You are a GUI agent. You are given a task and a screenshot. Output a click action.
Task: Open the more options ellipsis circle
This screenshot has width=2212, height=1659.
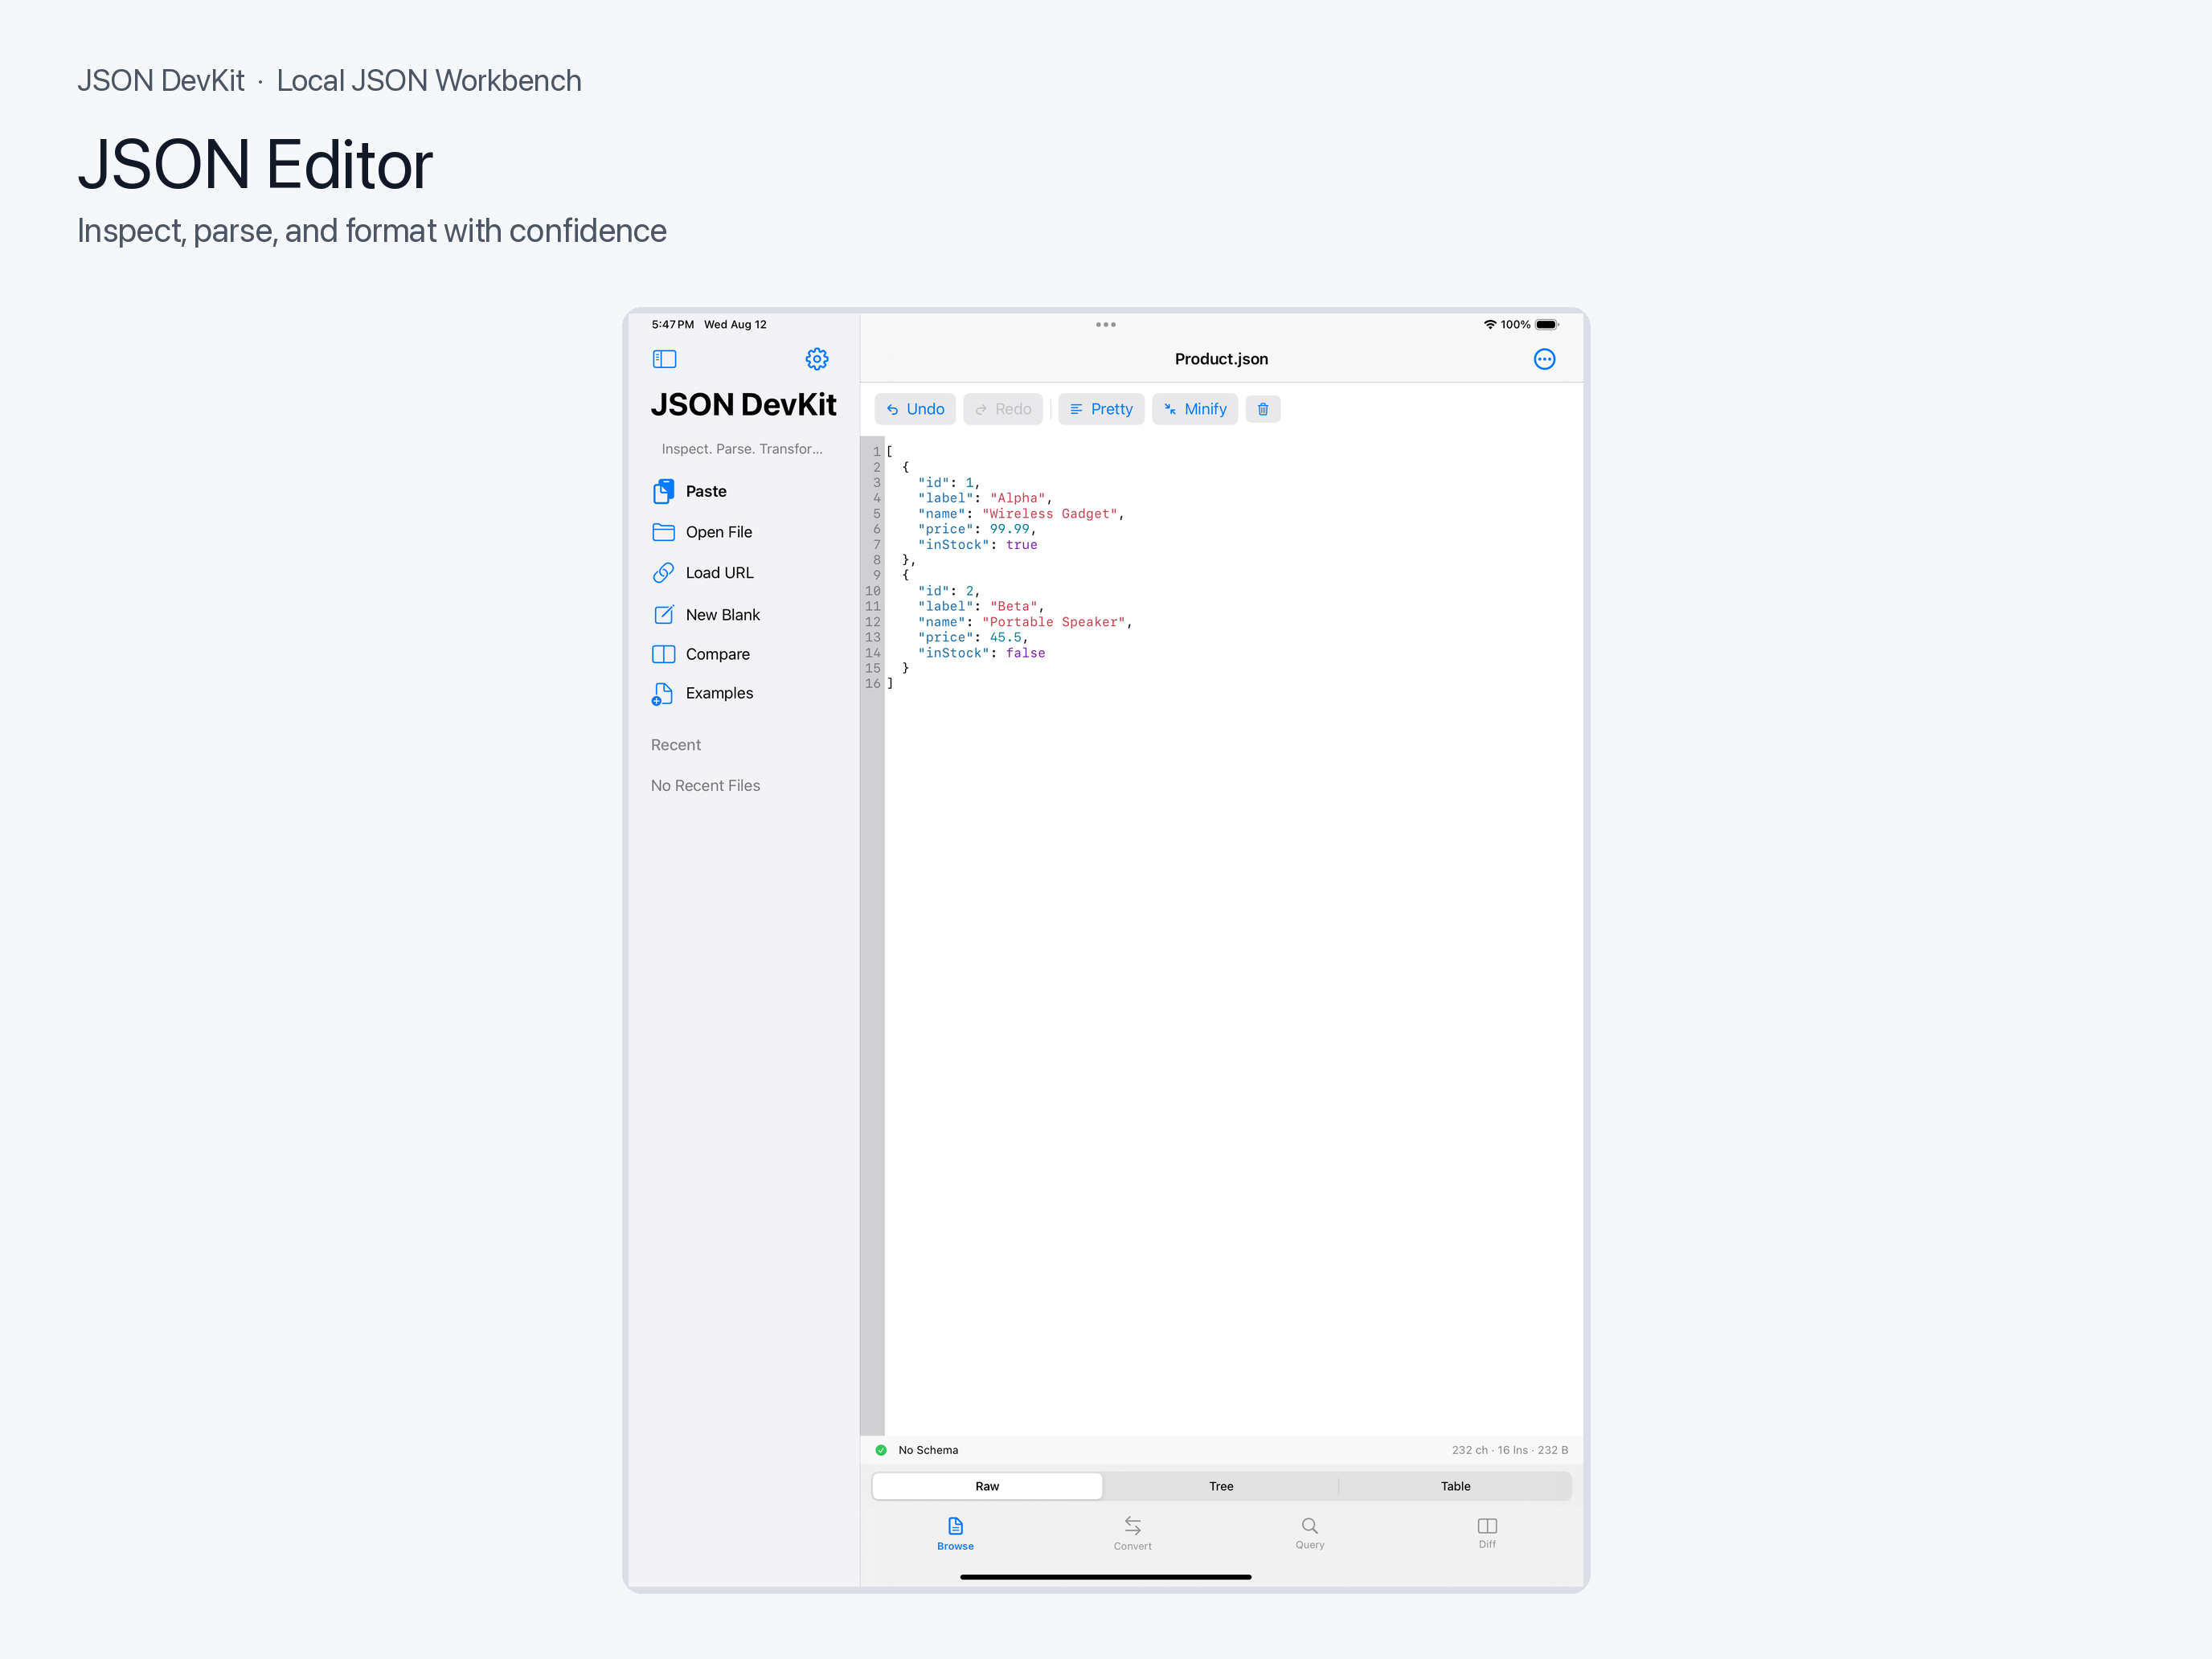pyautogui.click(x=1544, y=359)
